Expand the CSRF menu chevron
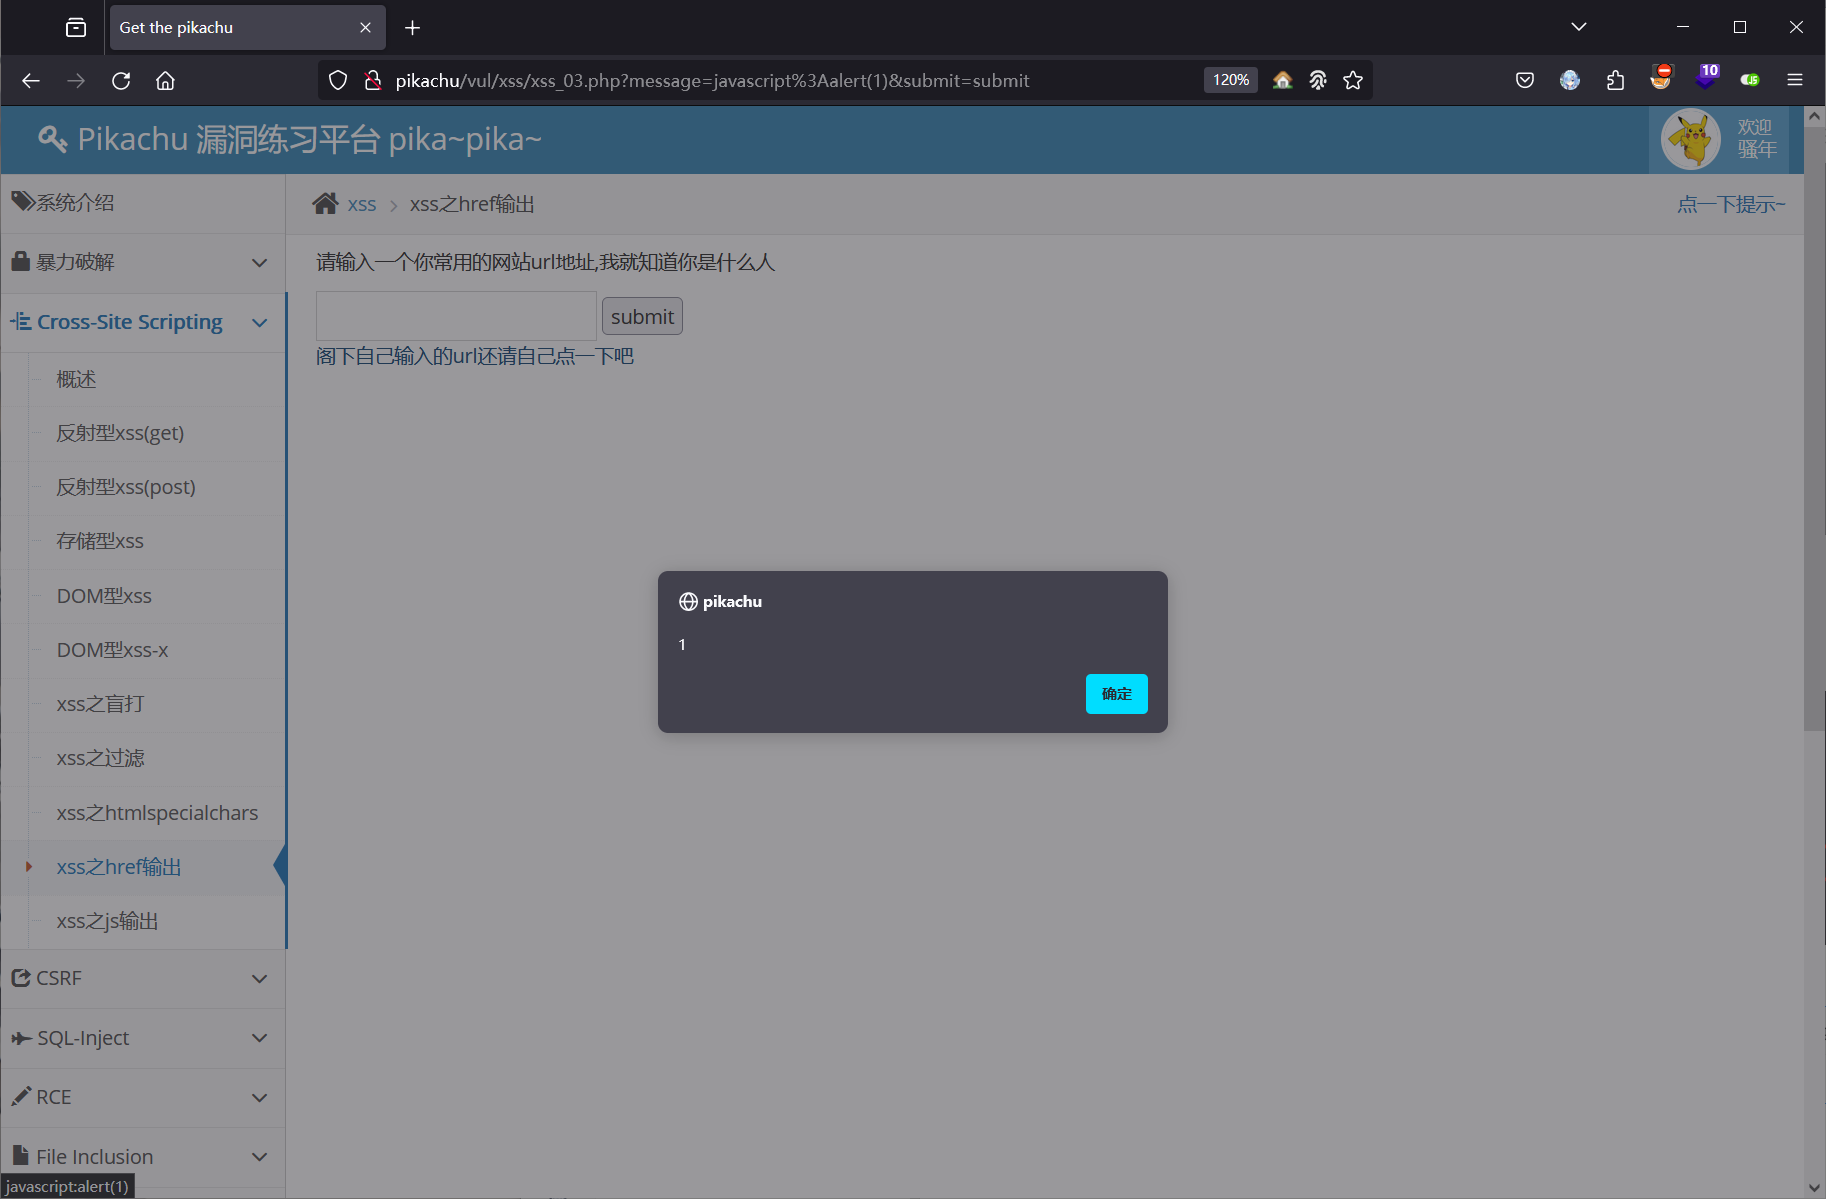Viewport: 1826px width, 1199px height. point(260,978)
